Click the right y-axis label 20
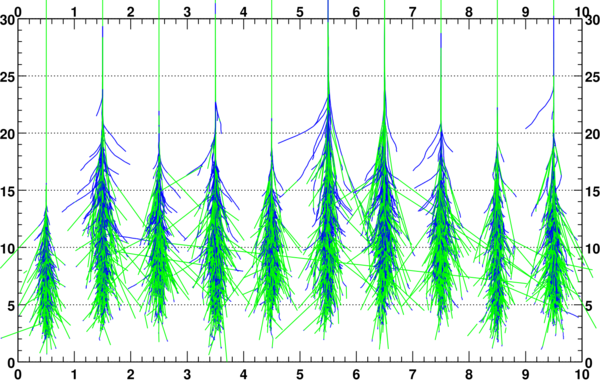The width and height of the screenshot is (600, 381). [592, 134]
